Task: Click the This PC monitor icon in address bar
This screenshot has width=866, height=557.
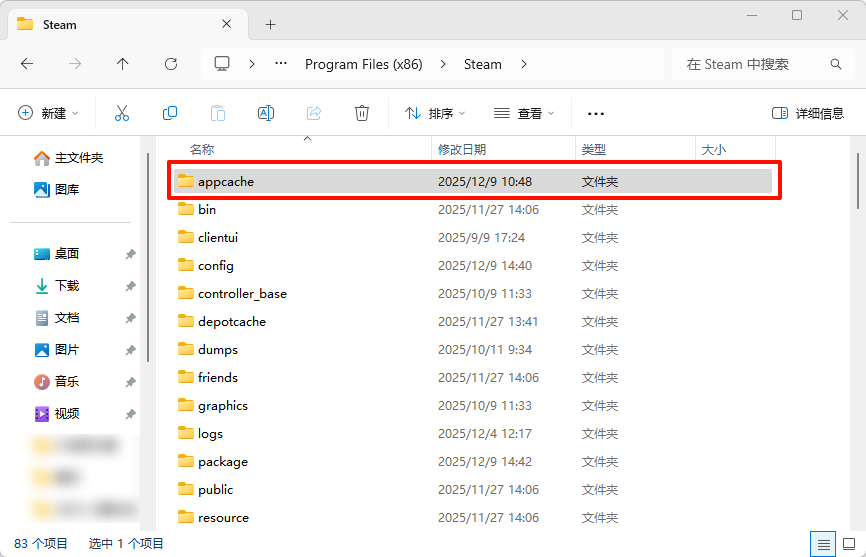Action: tap(222, 64)
